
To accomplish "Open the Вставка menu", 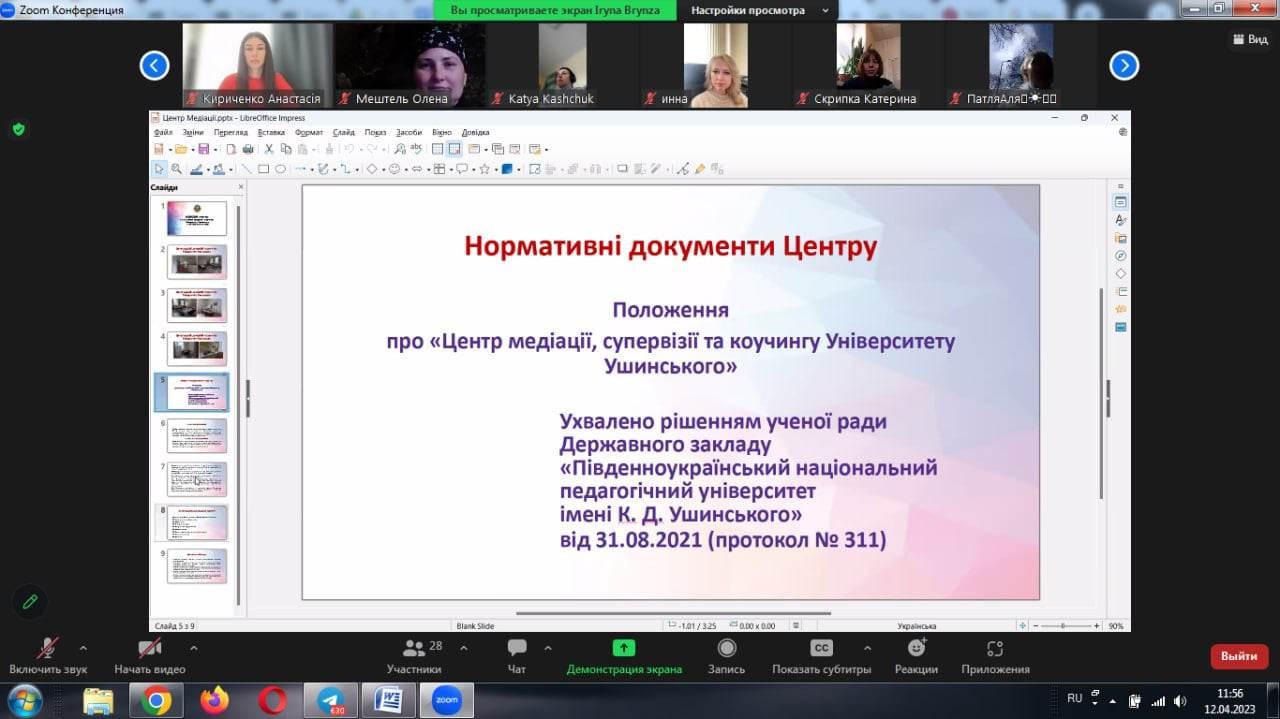I will (271, 132).
